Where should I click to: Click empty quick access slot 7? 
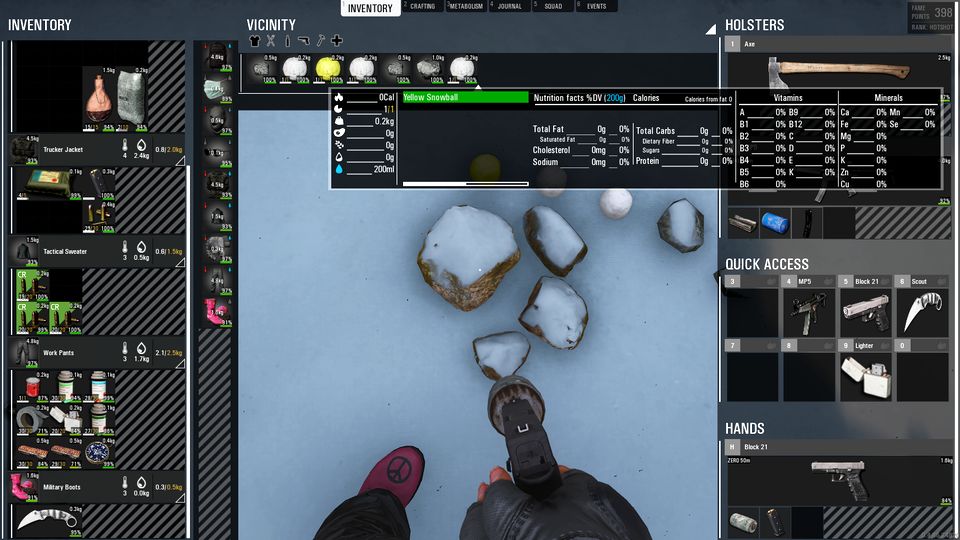751,377
